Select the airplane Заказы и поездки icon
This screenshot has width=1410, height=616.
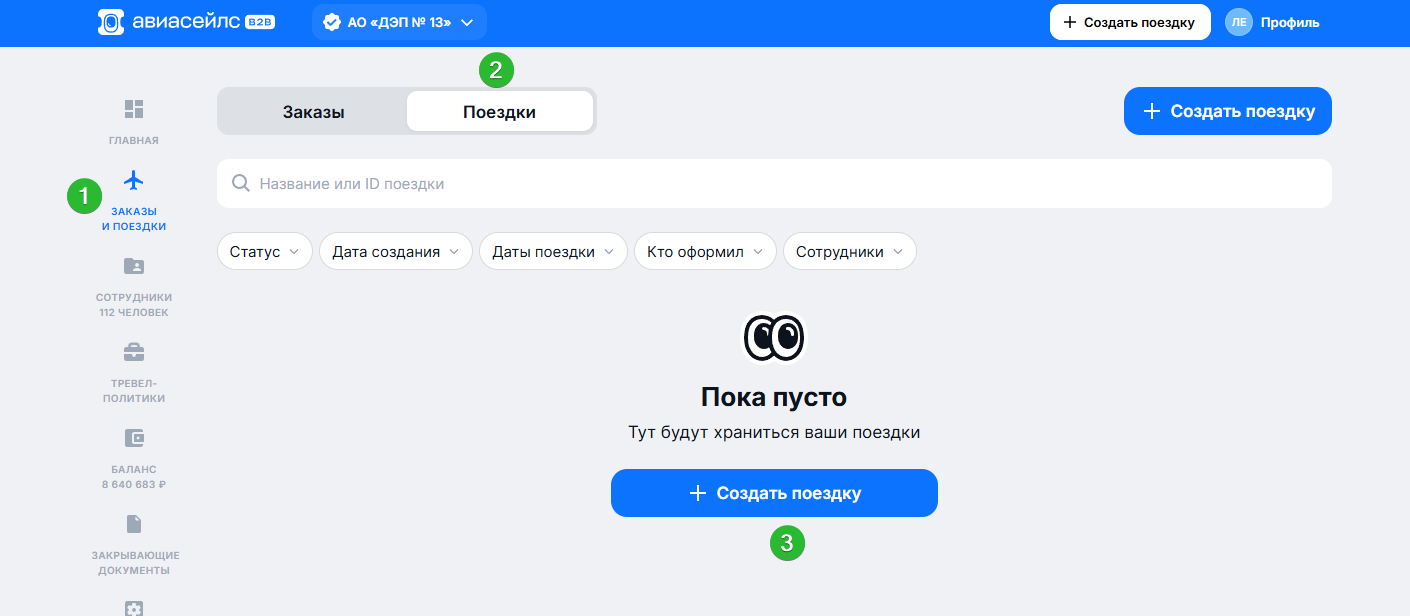point(134,180)
